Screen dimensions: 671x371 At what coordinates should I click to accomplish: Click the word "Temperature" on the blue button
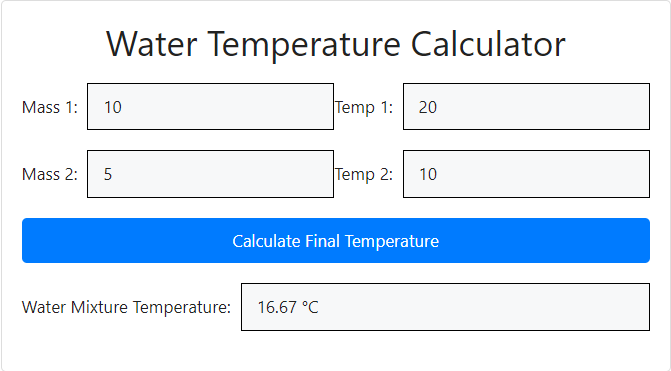pyautogui.click(x=392, y=241)
